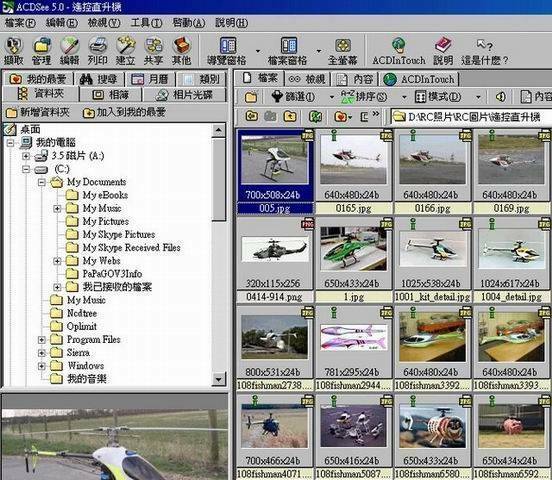Collapse the My Documents folder node
Viewport: 552px width, 480px height.
(x=42, y=182)
